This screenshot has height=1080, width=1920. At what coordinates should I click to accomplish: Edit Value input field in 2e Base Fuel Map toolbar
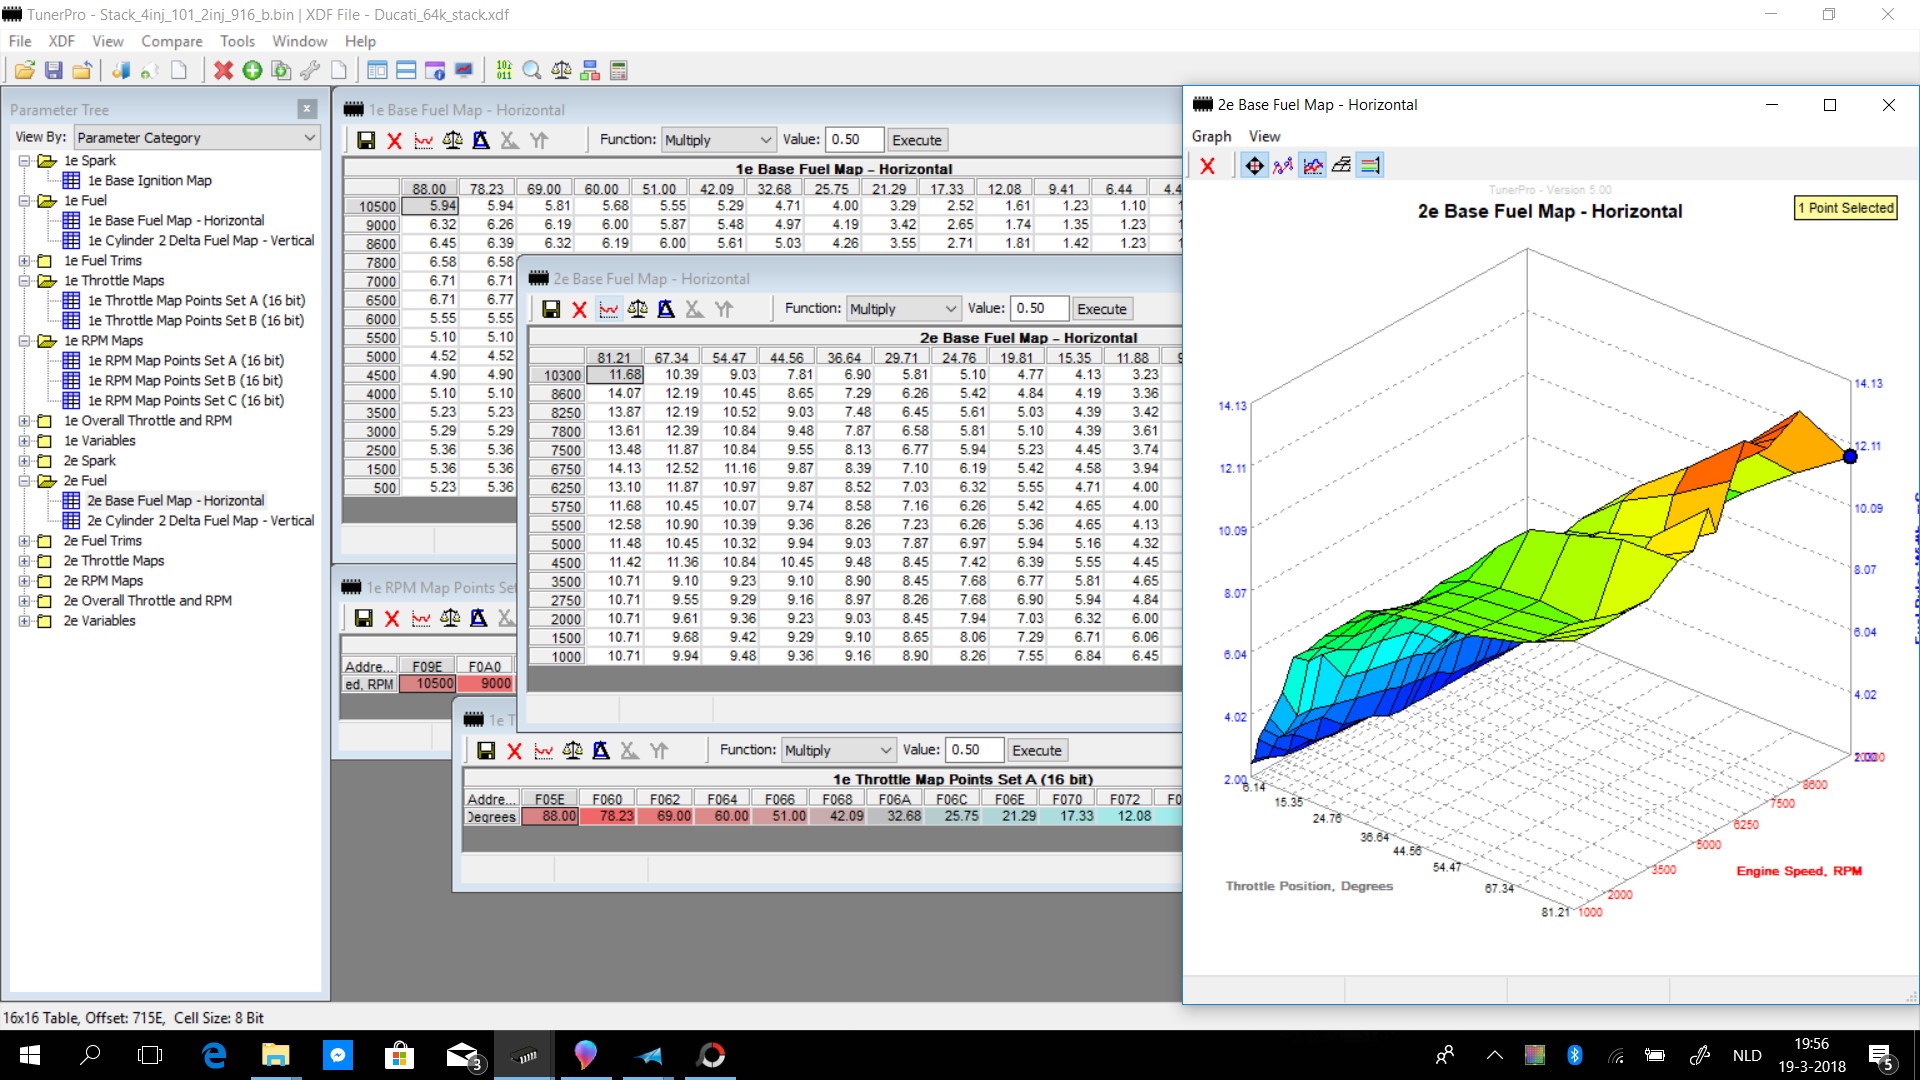1033,307
